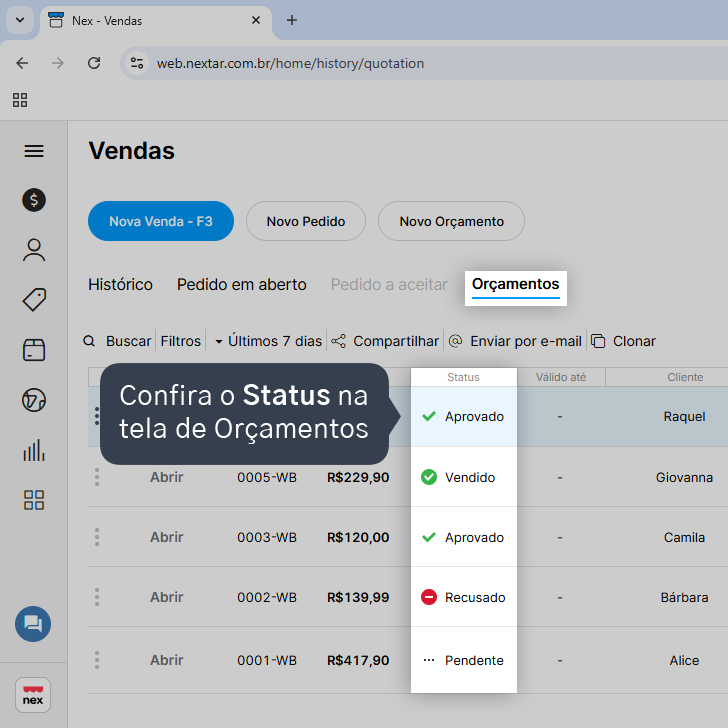Open the Últimos 7 dias period dropdown
The width and height of the screenshot is (728, 728).
coord(268,341)
